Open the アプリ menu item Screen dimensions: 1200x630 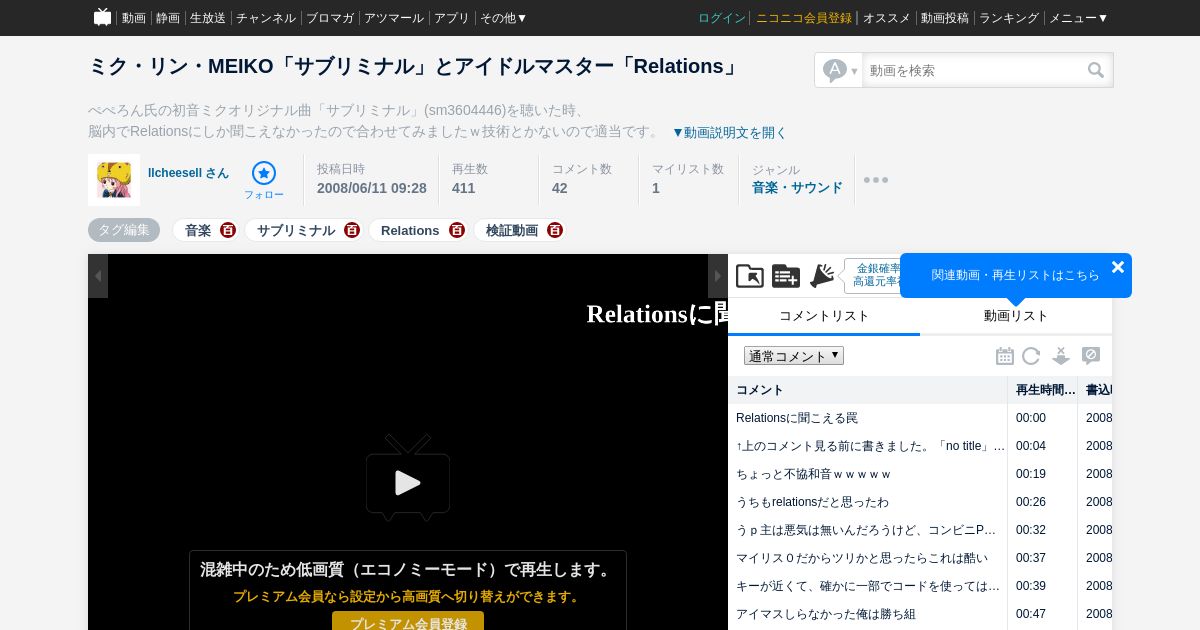452,18
